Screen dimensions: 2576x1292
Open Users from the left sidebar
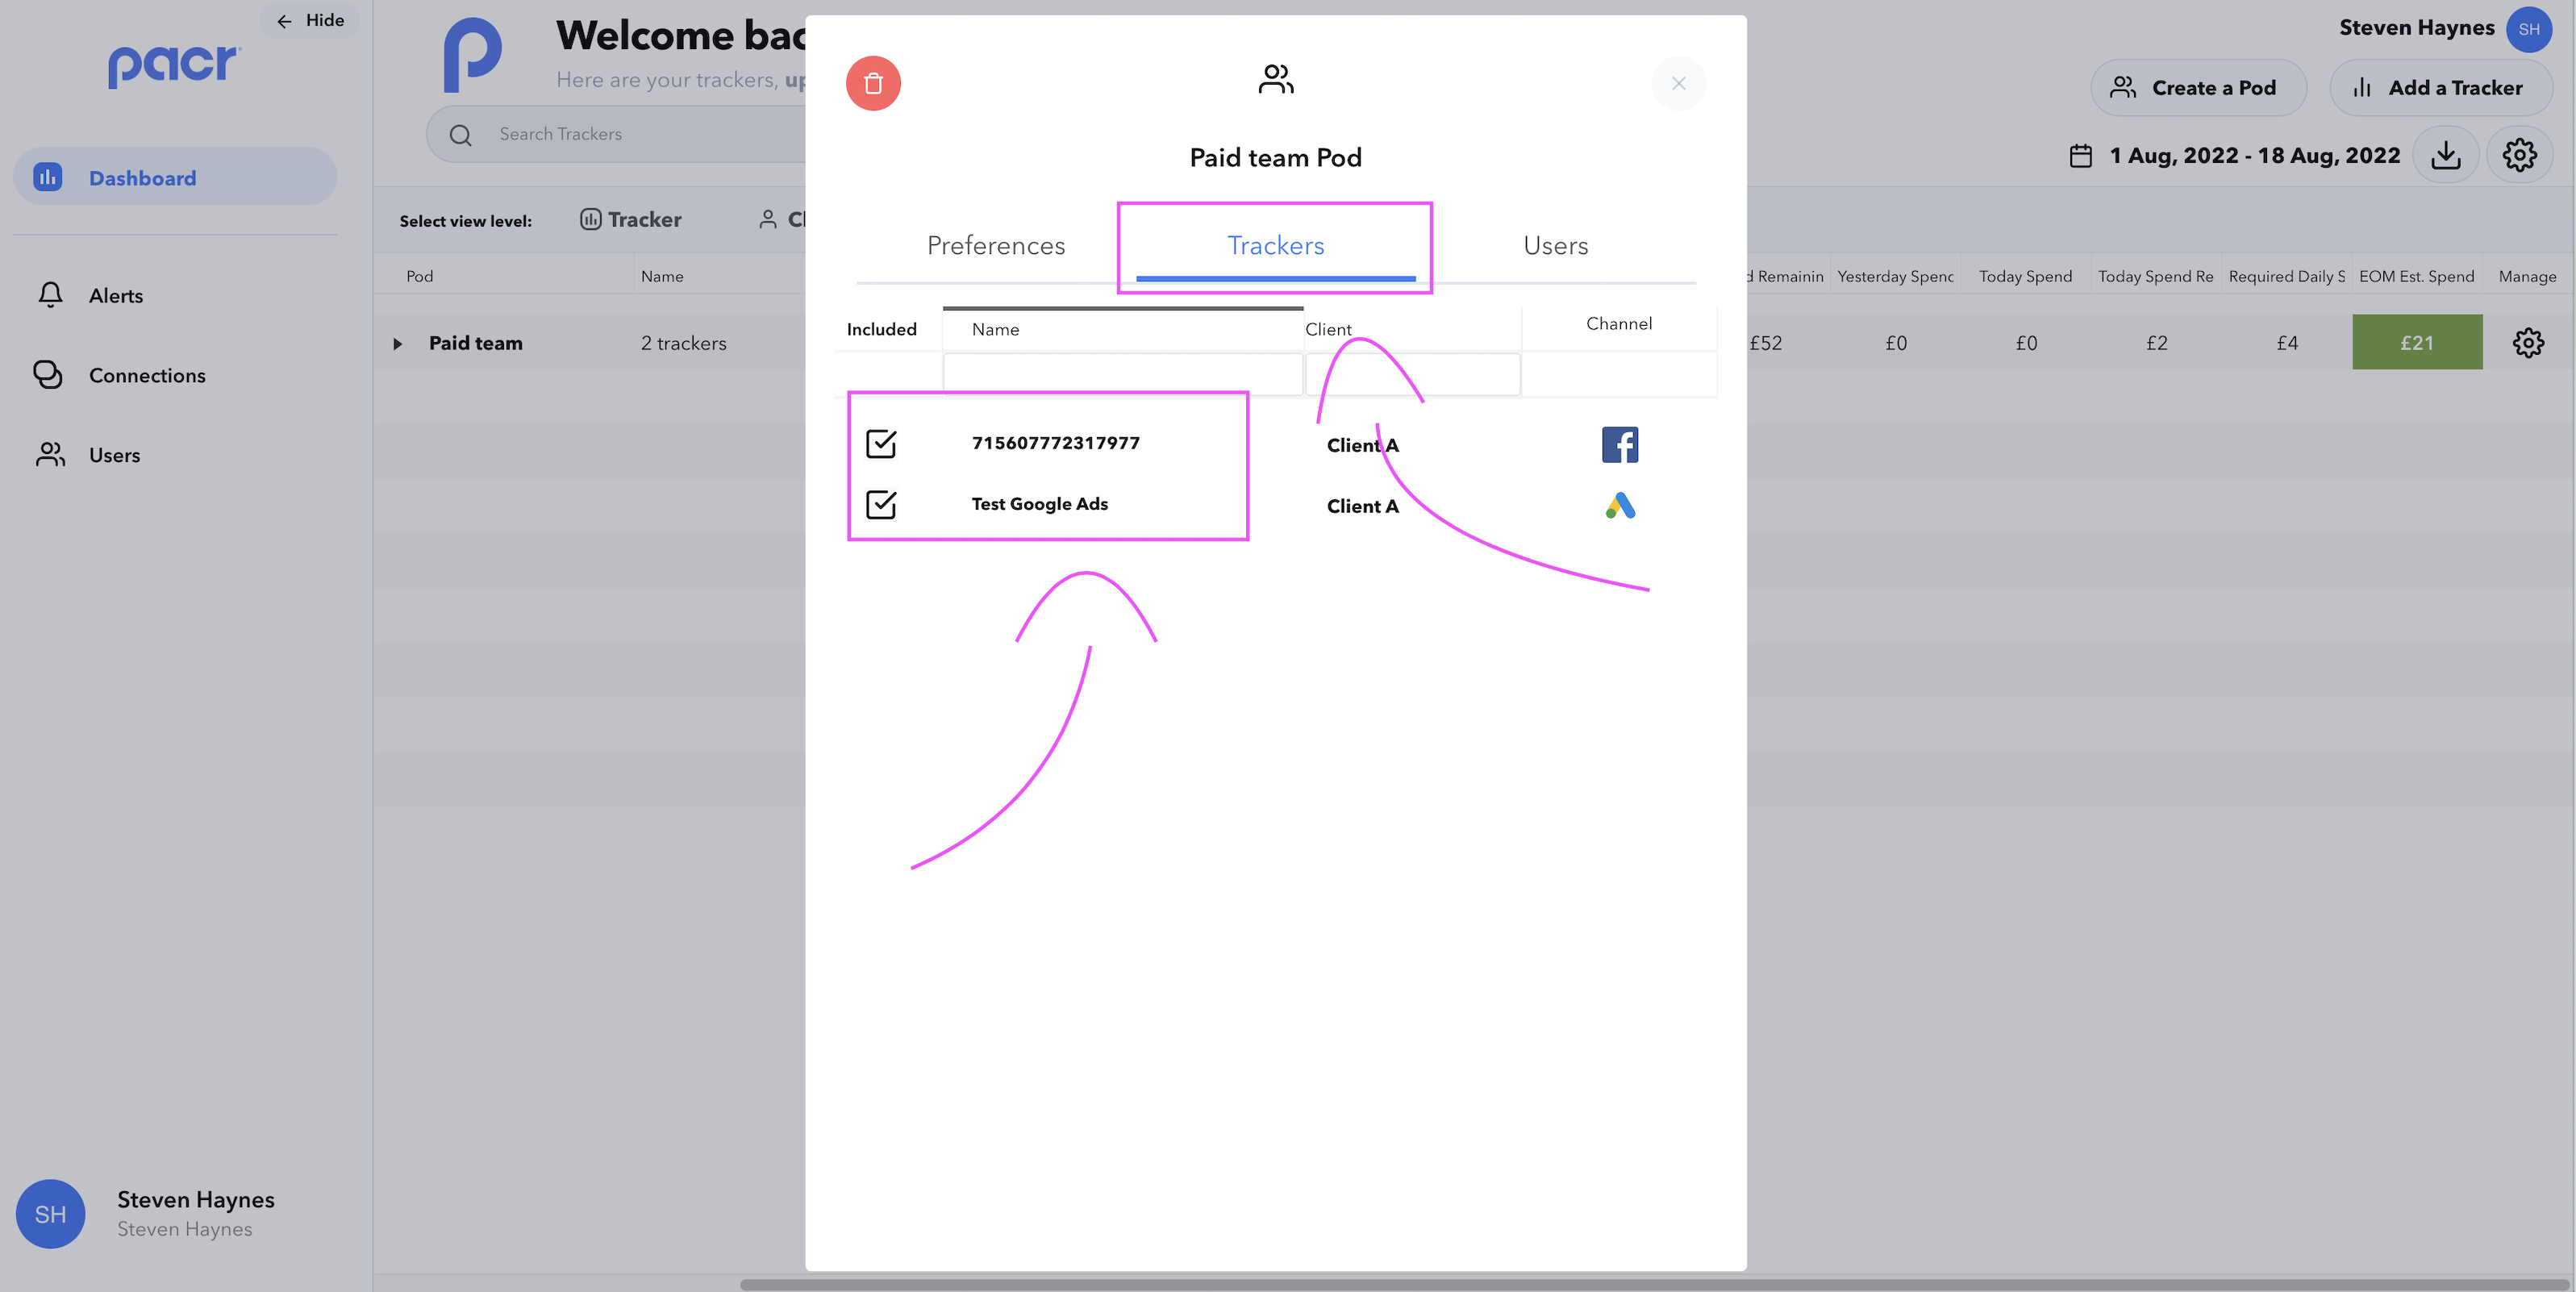114,455
